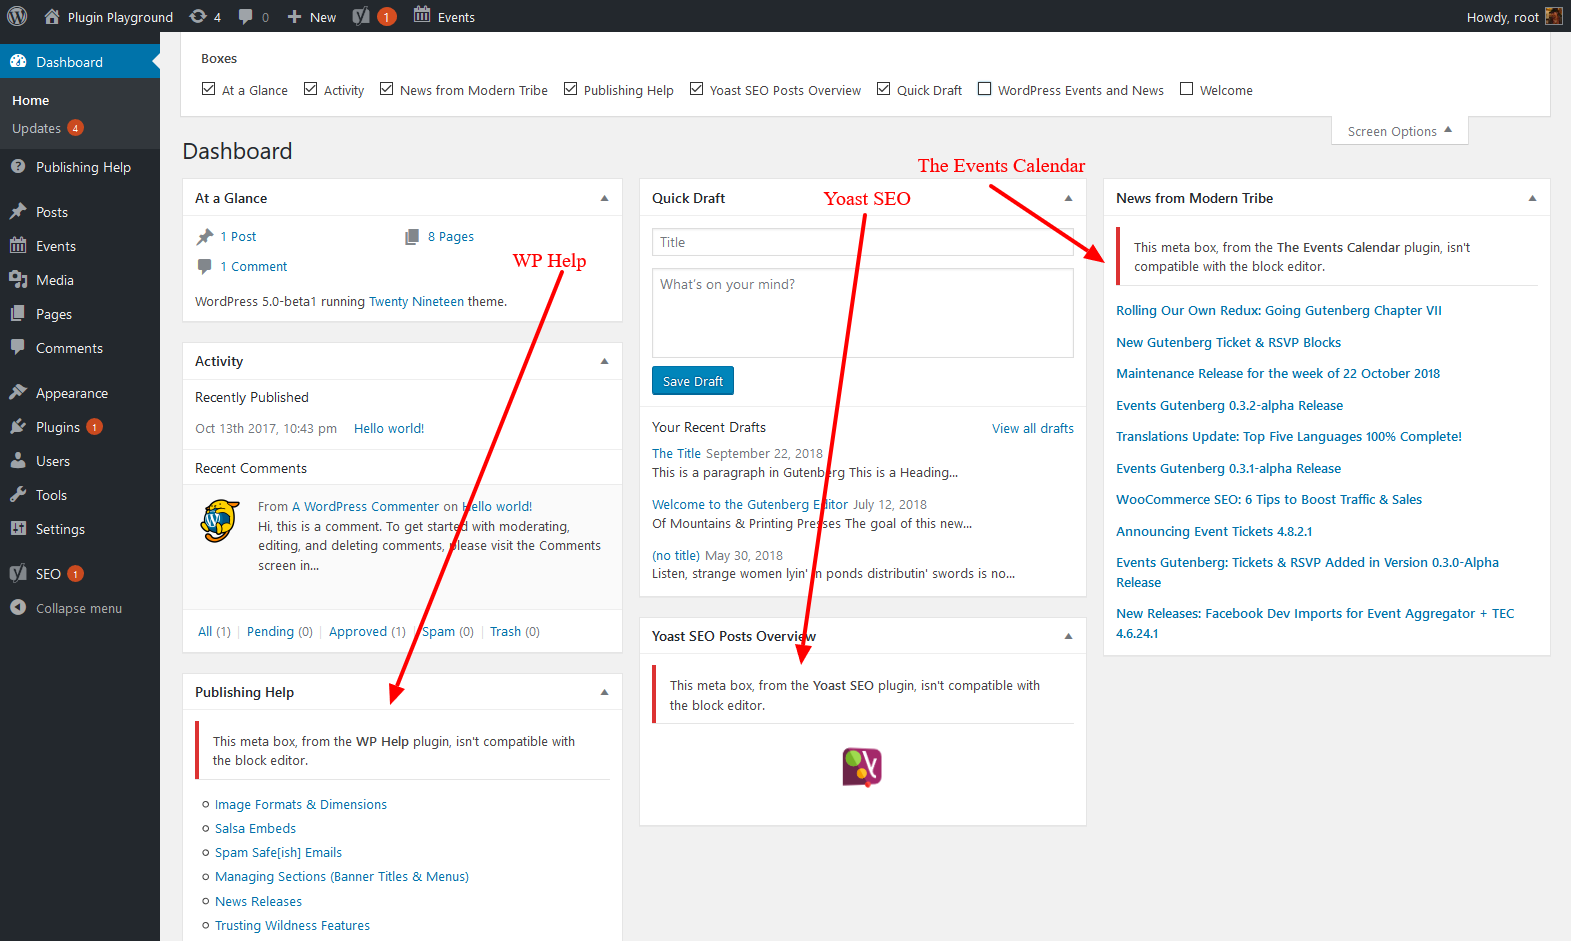Click the Quick Draft Title field

[863, 242]
